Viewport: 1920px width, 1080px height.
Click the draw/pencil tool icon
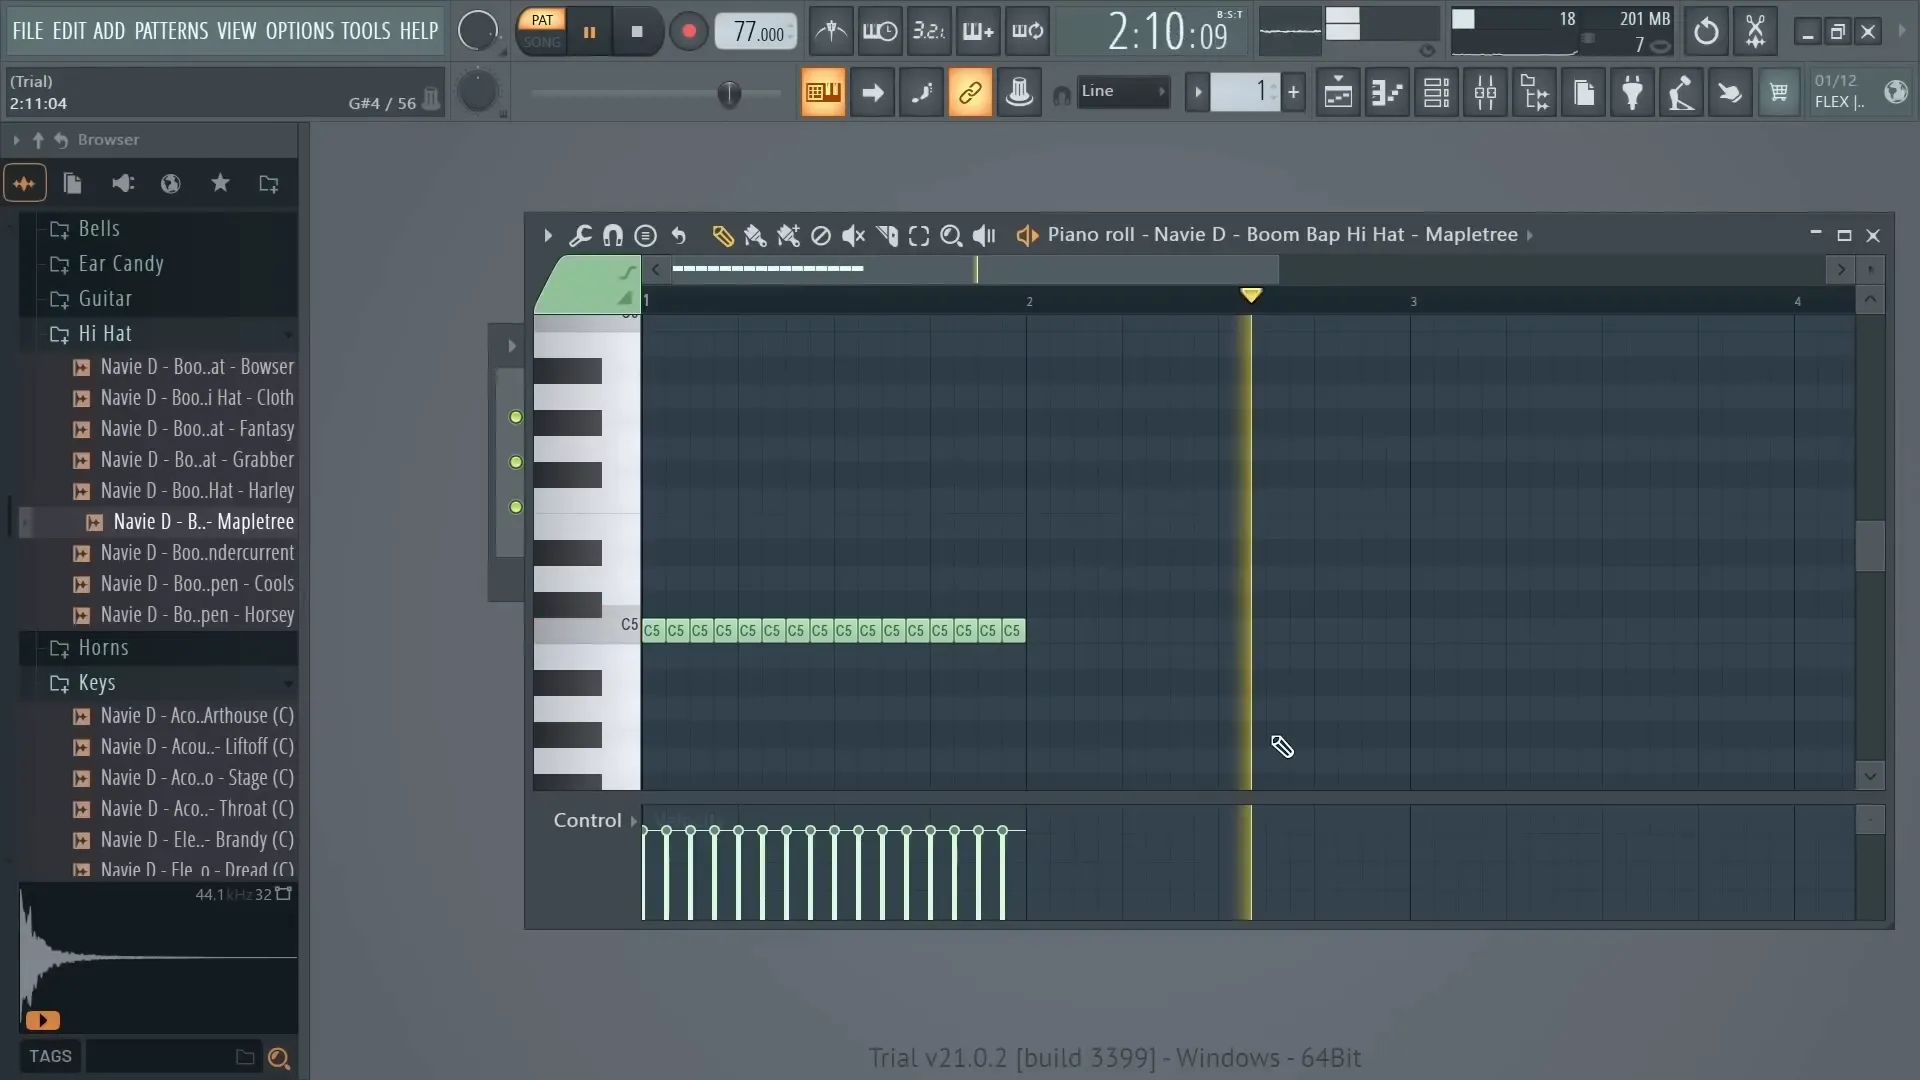tap(723, 235)
